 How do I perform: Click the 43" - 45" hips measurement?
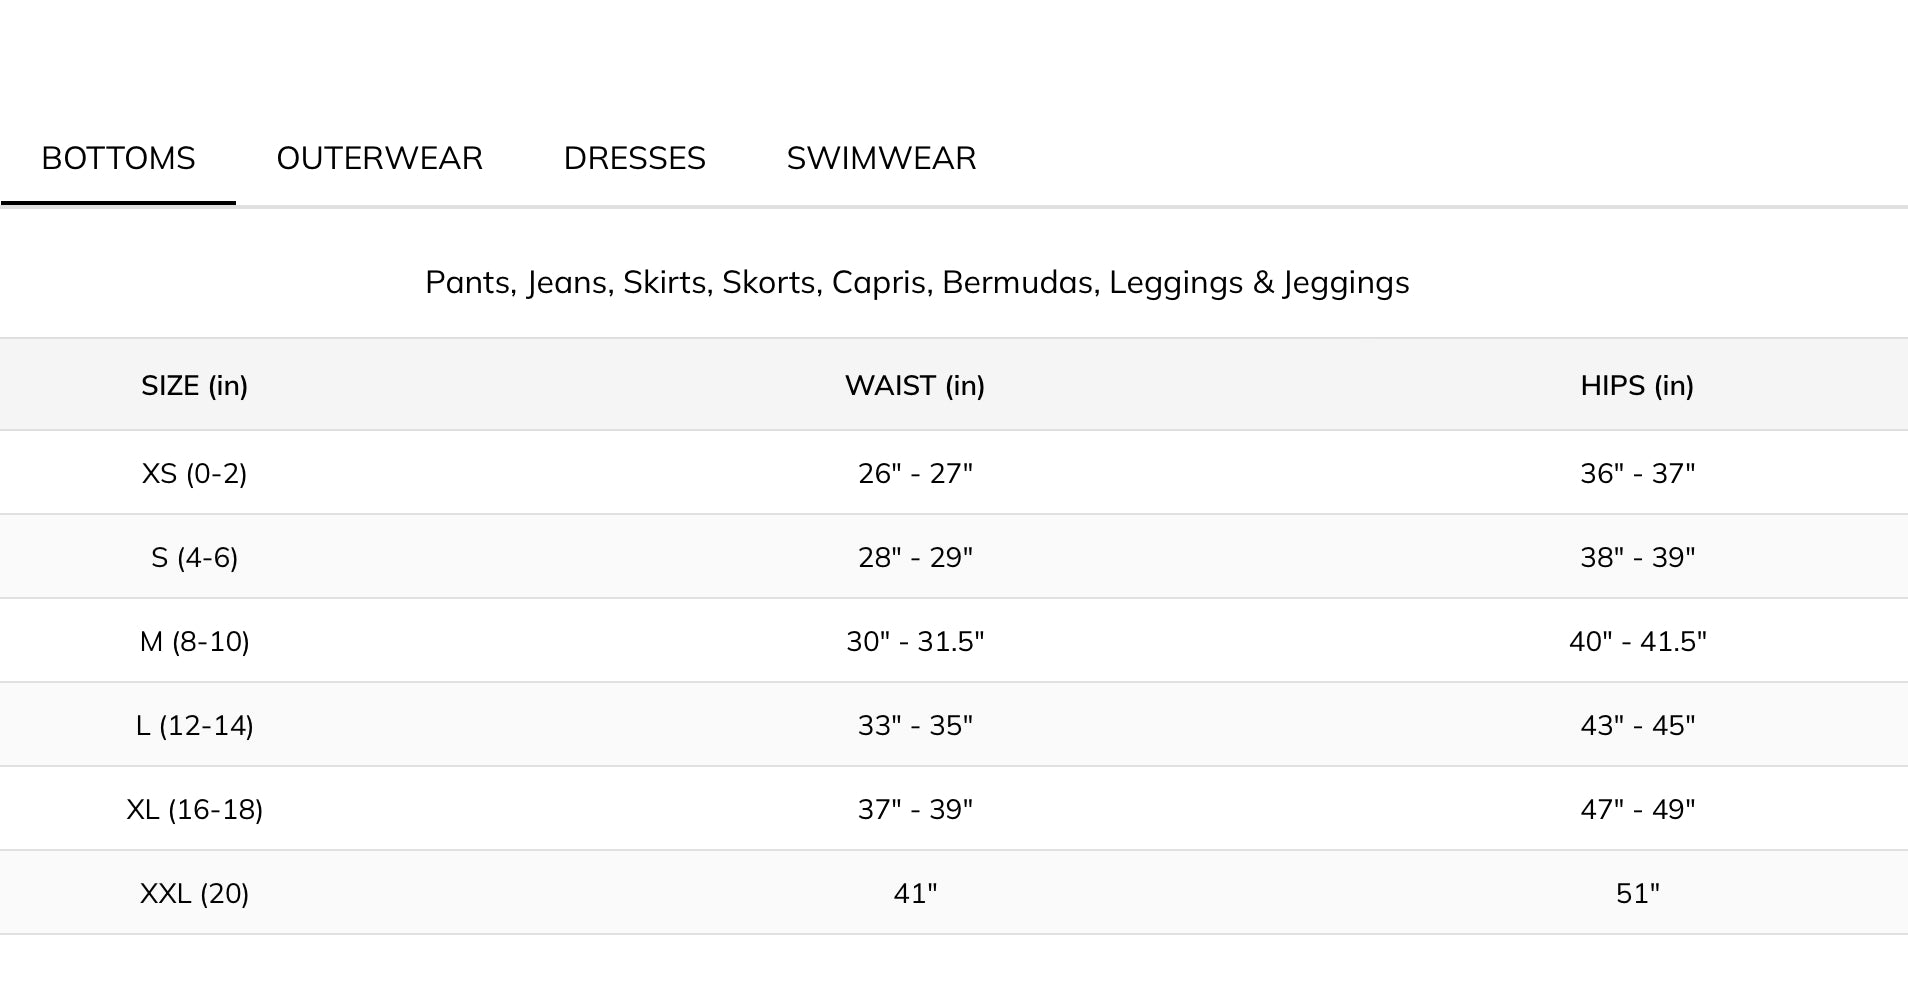[x=1637, y=725]
